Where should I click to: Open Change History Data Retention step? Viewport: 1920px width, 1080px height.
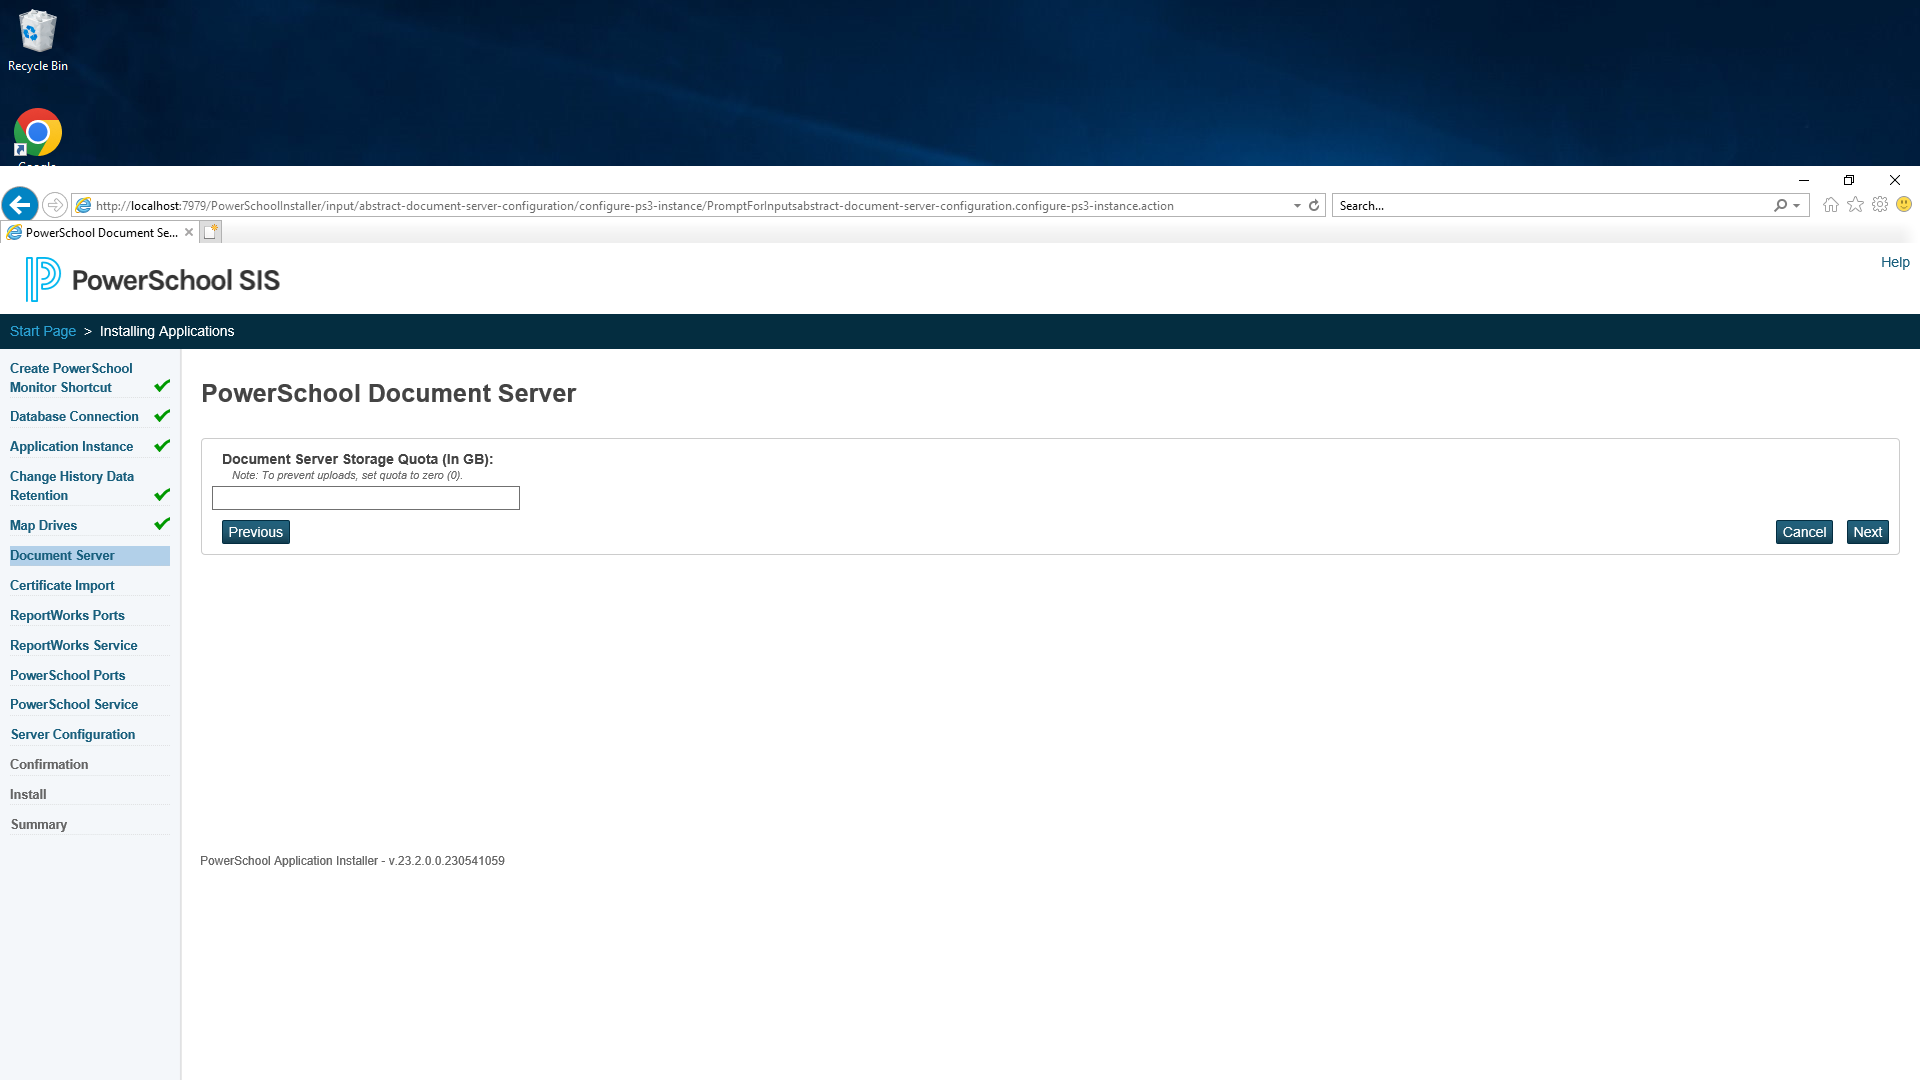tap(72, 486)
